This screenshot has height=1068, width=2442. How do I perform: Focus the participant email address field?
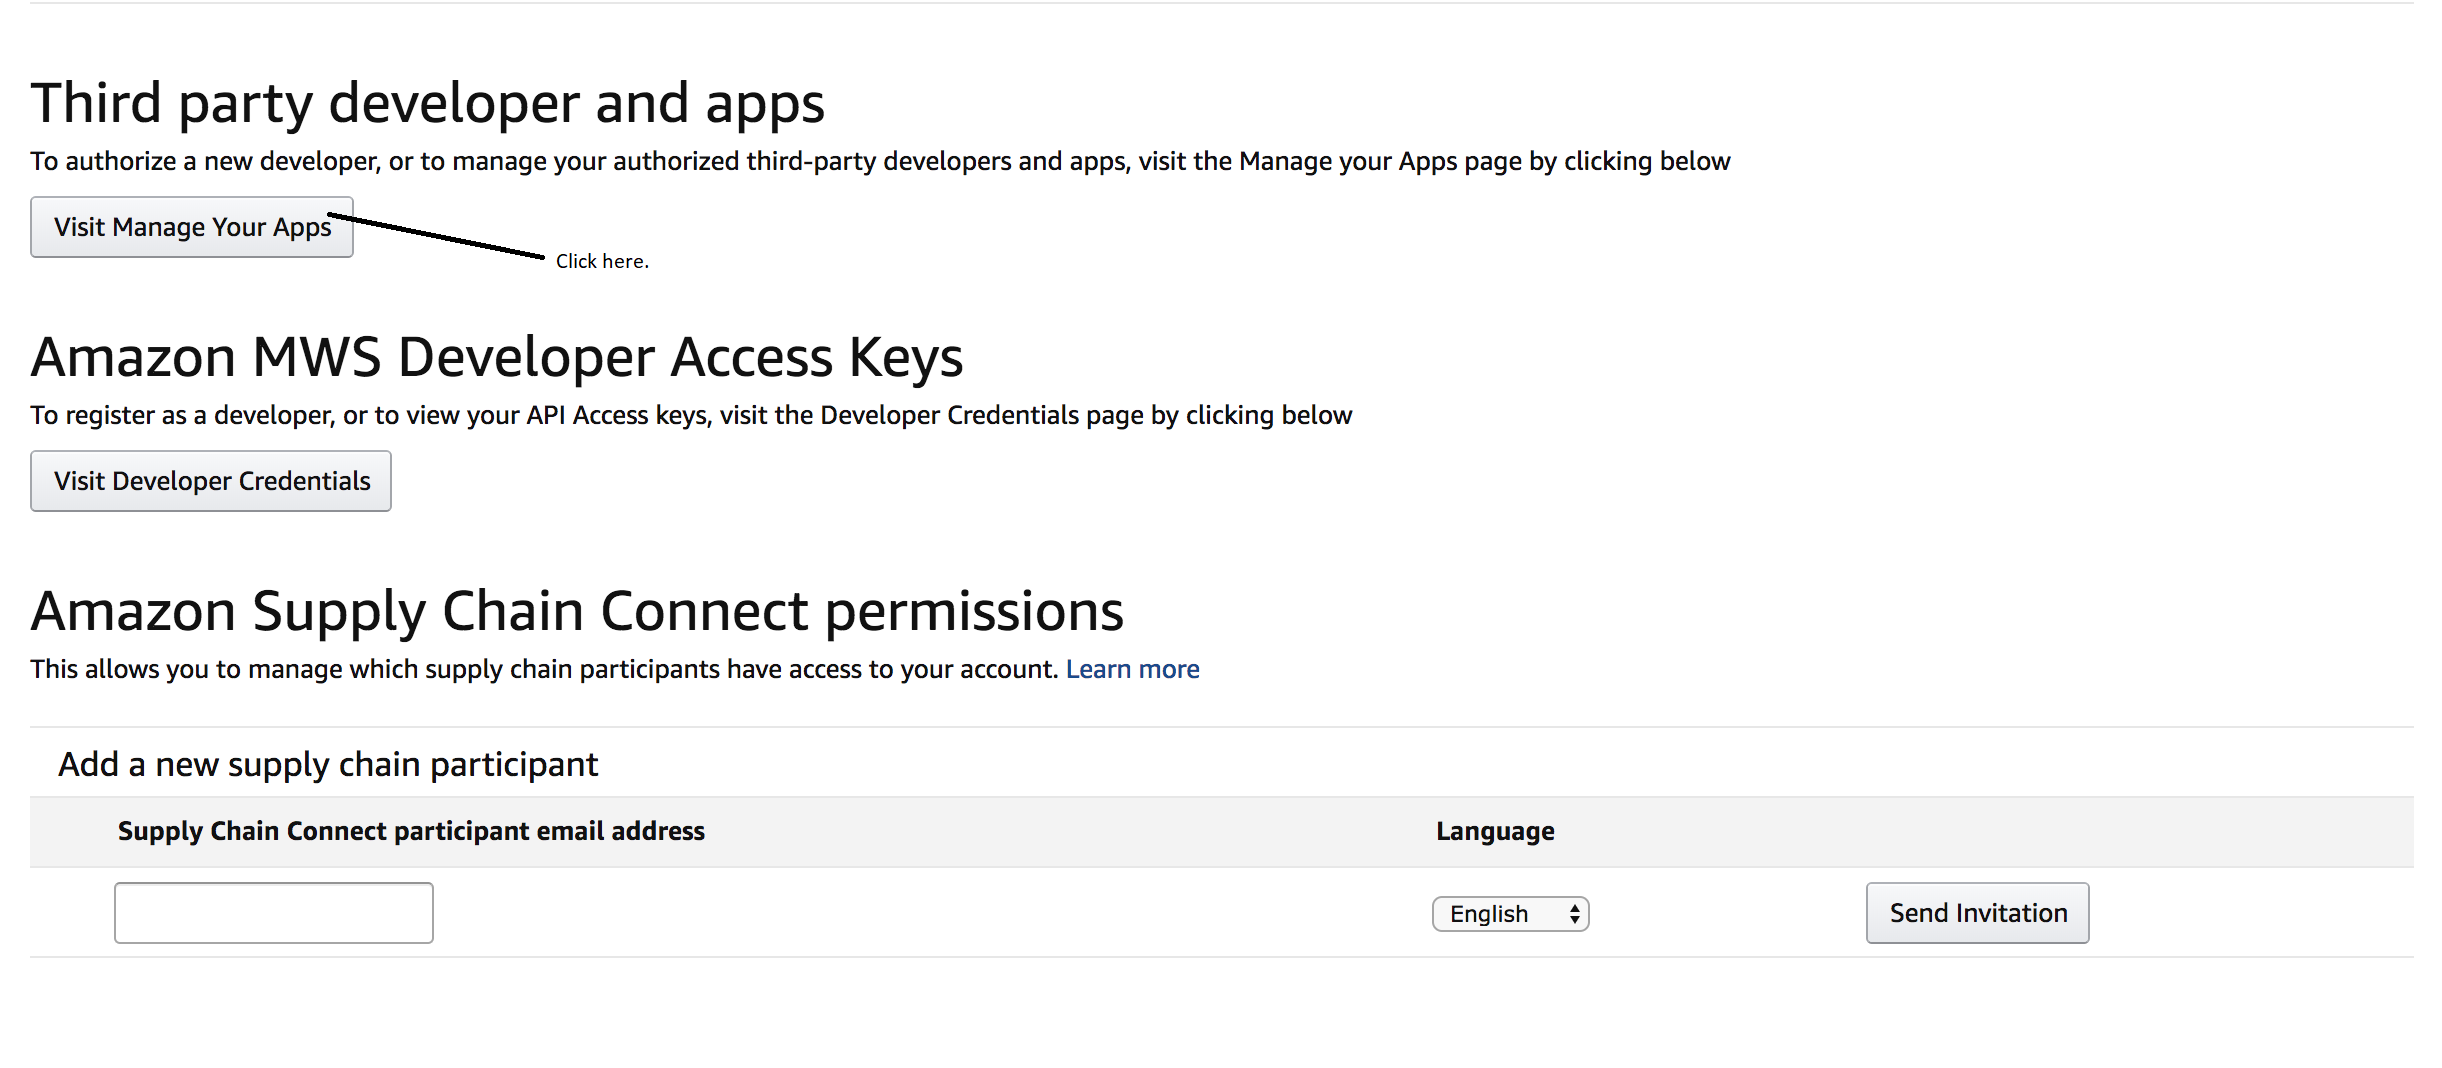273,913
